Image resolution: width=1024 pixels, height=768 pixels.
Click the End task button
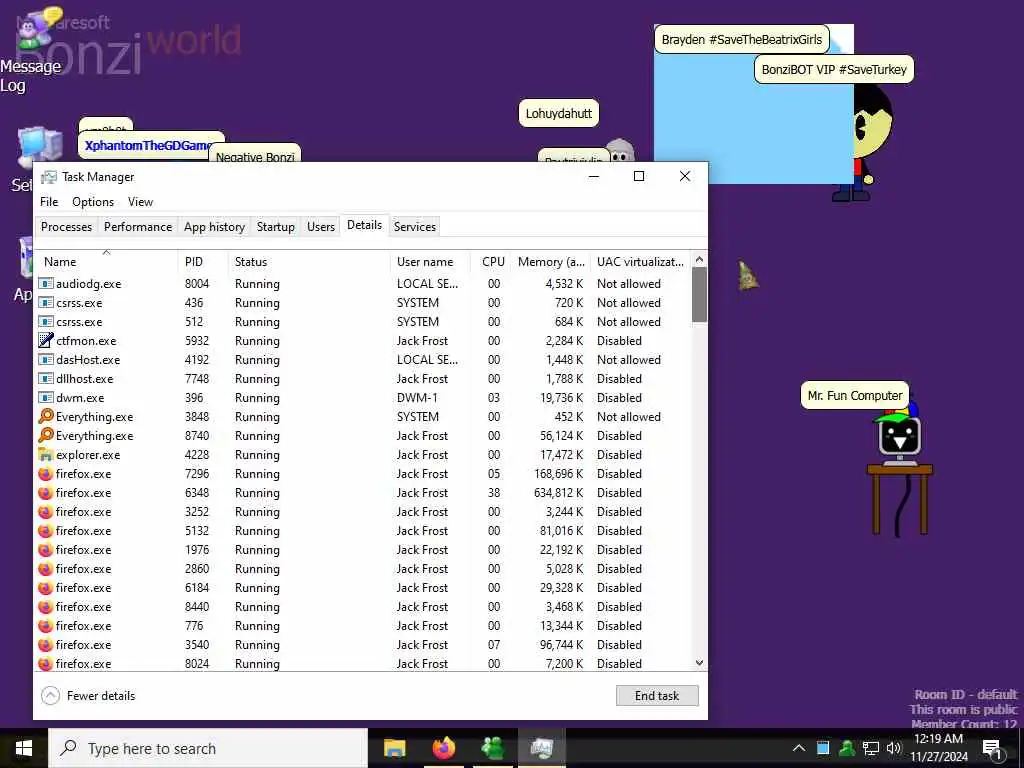(657, 696)
